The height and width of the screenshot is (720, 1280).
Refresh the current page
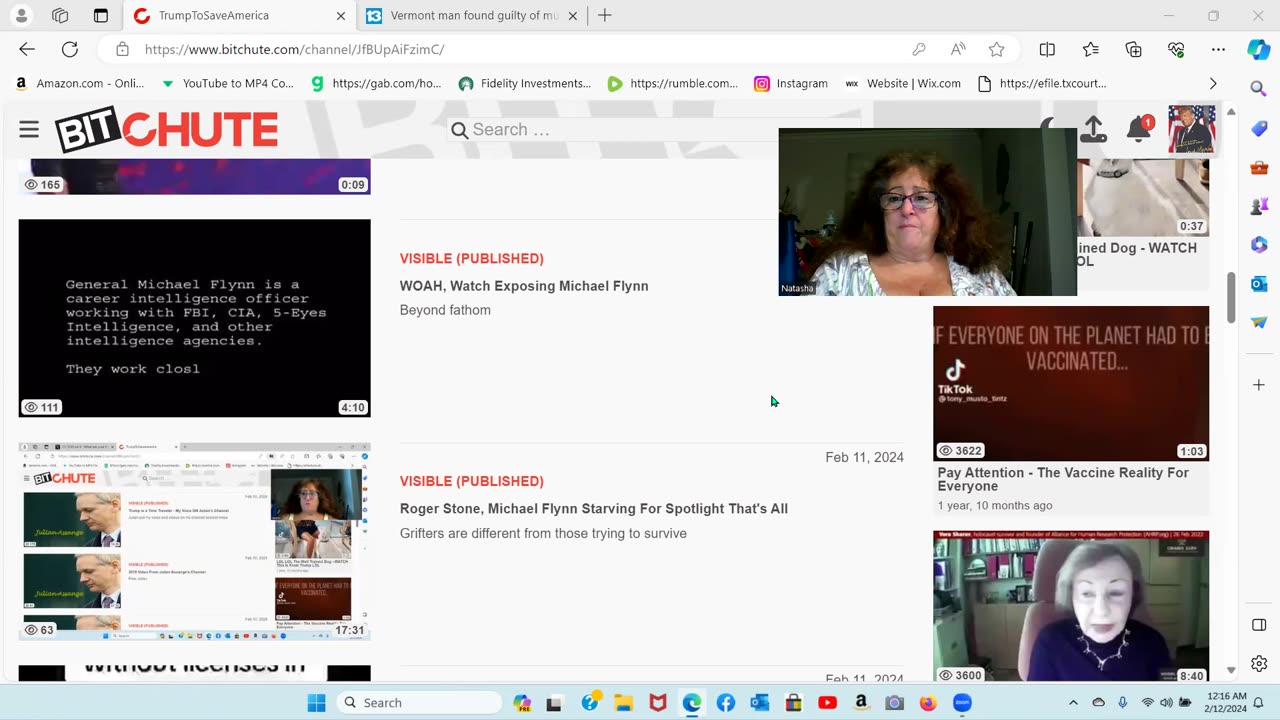(x=70, y=49)
